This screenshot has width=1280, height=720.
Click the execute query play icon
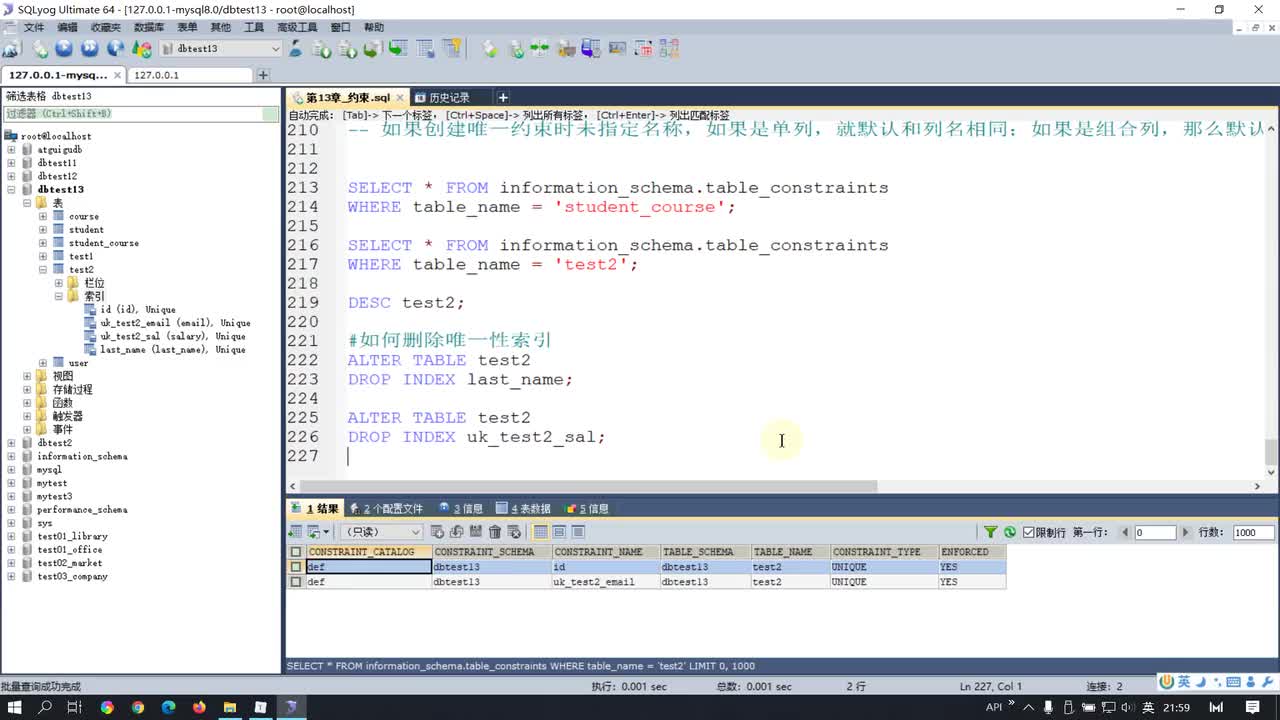pyautogui.click(x=64, y=48)
